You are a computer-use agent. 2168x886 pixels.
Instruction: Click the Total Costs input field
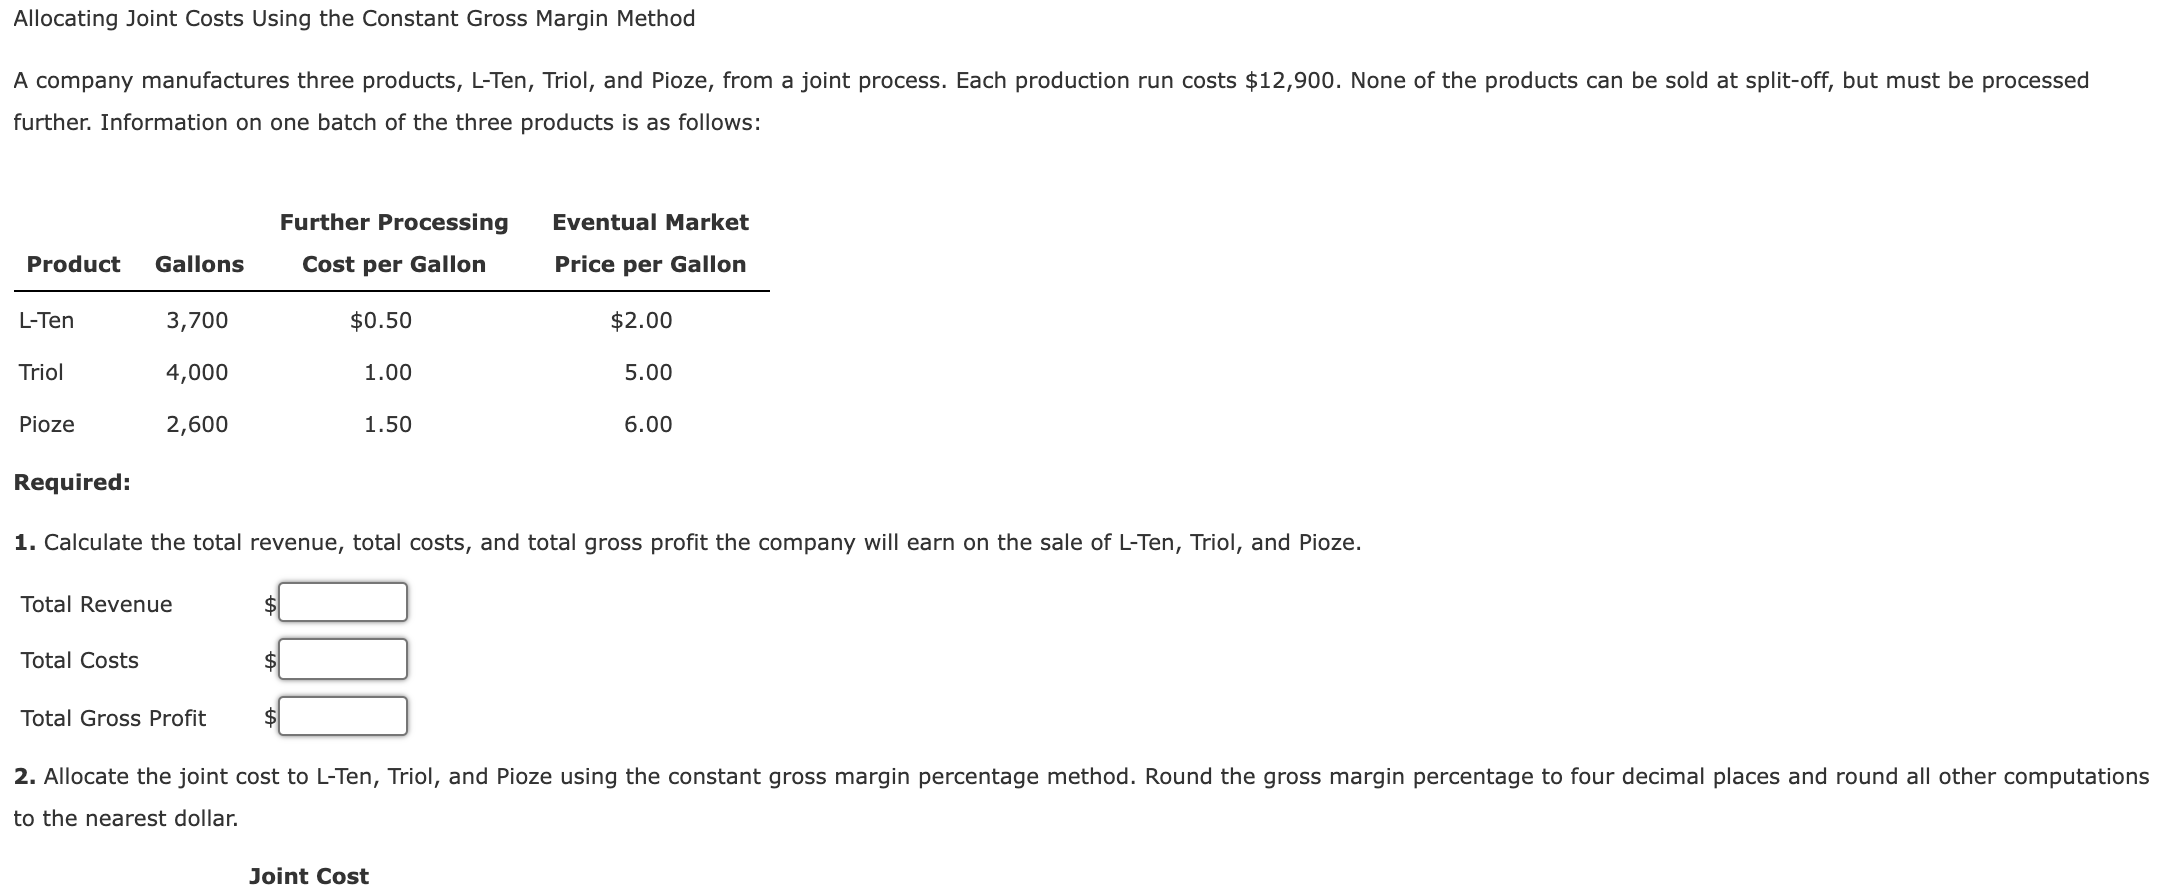point(342,658)
